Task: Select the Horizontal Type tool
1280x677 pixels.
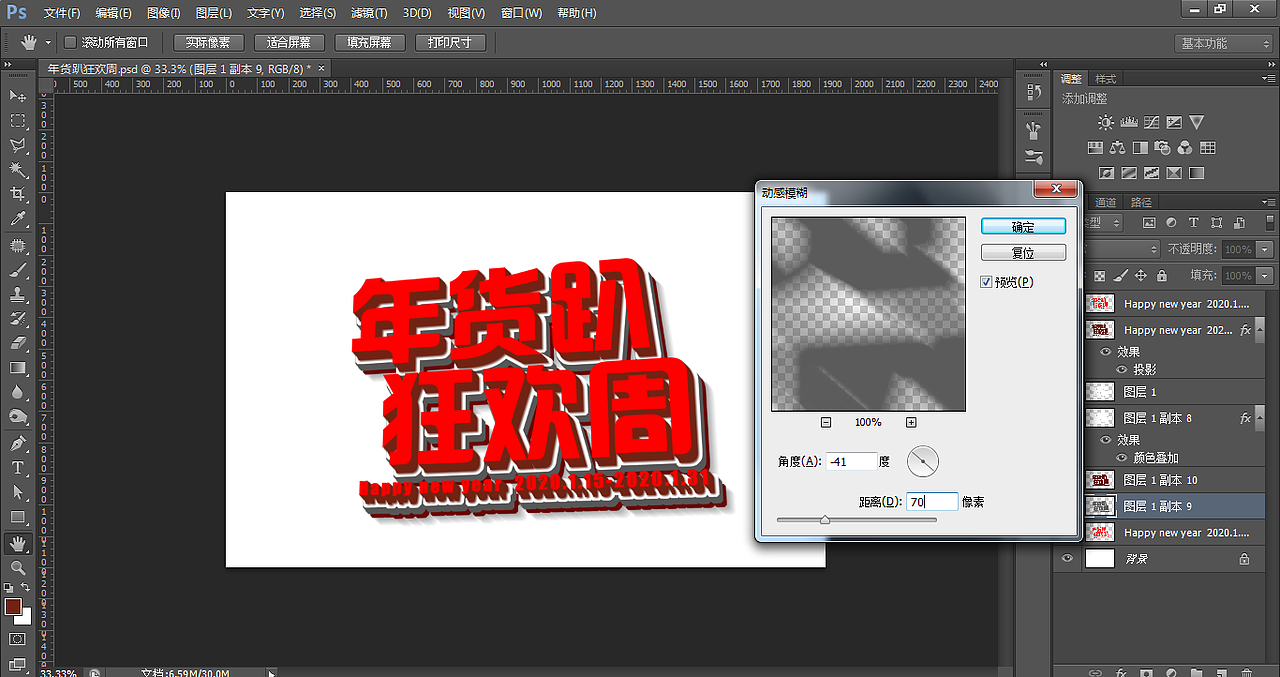Action: point(16,469)
